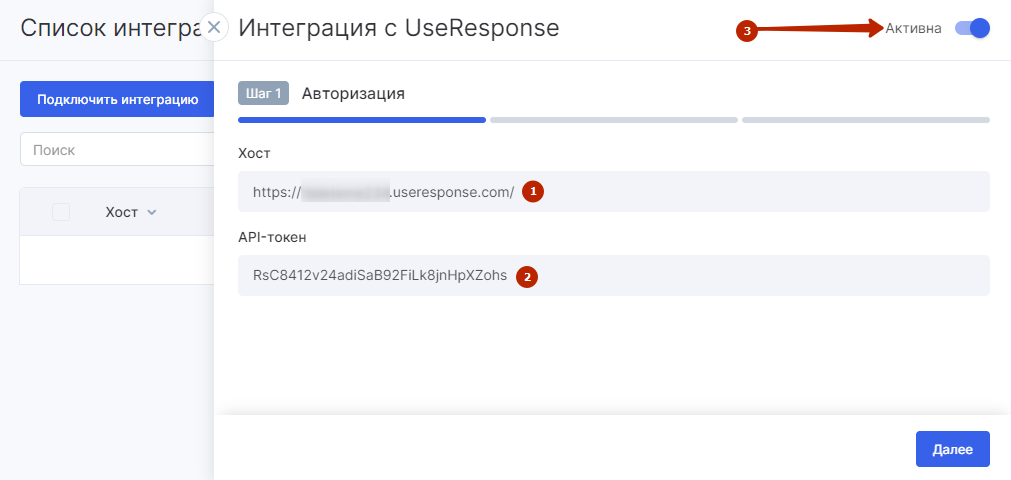Image resolution: width=1011 pixels, height=480 pixels.
Task: Select the first step progress segment
Action: tap(362, 120)
